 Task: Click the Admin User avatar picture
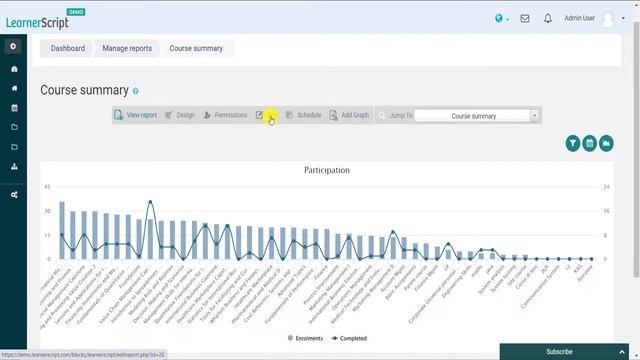click(x=608, y=18)
